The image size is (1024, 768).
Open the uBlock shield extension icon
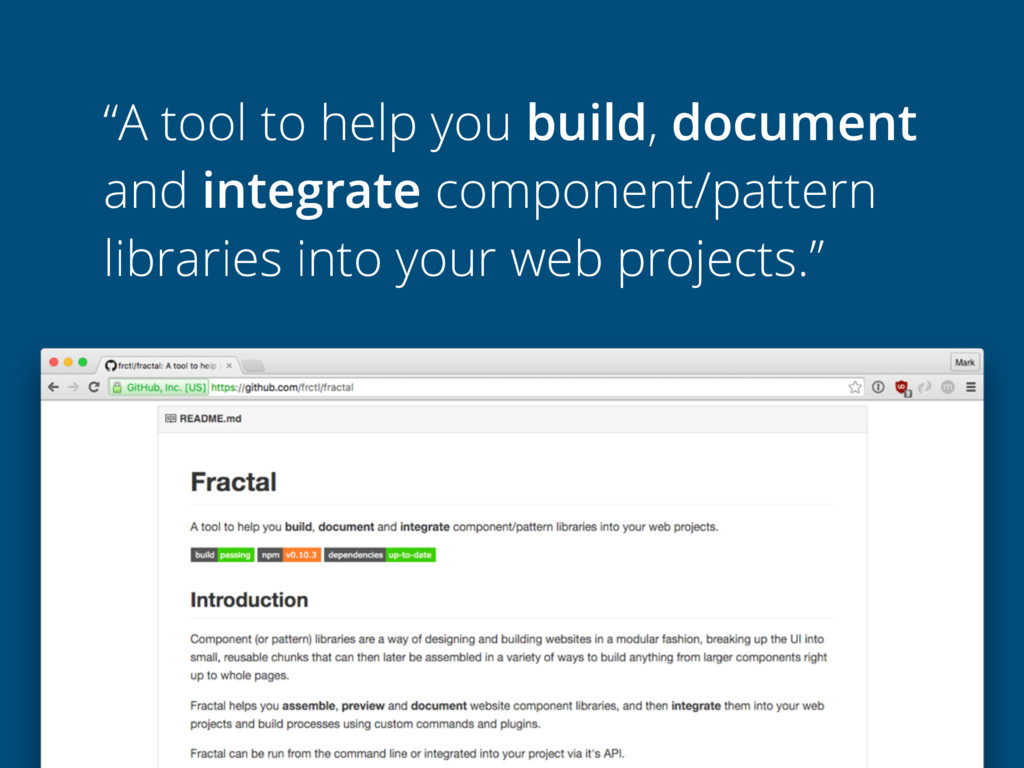(903, 388)
